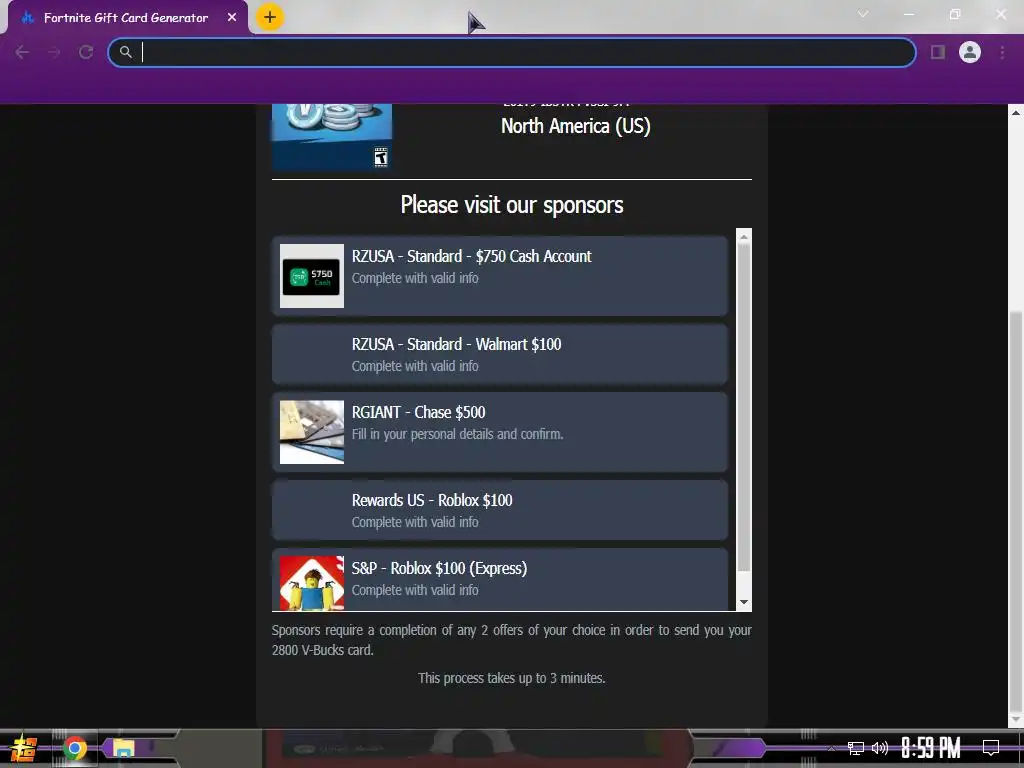Click the browser back arrow
The image size is (1024, 768).
(22, 52)
